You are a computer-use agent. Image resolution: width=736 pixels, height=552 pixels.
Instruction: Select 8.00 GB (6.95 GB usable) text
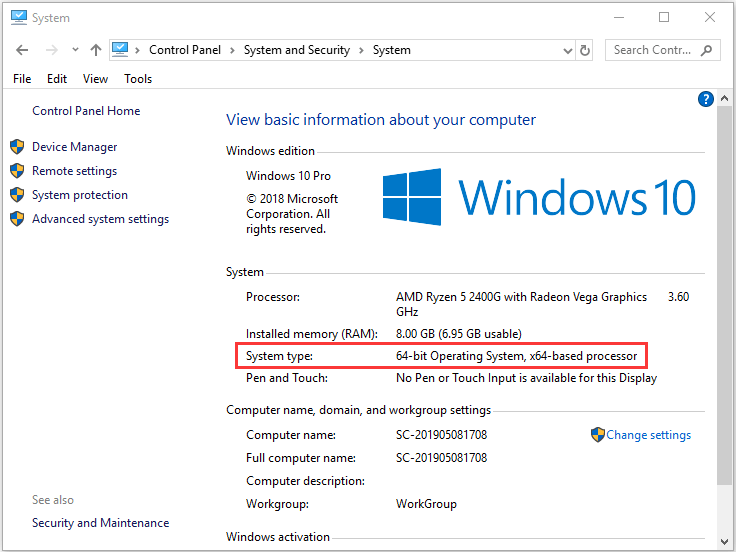[459, 334]
